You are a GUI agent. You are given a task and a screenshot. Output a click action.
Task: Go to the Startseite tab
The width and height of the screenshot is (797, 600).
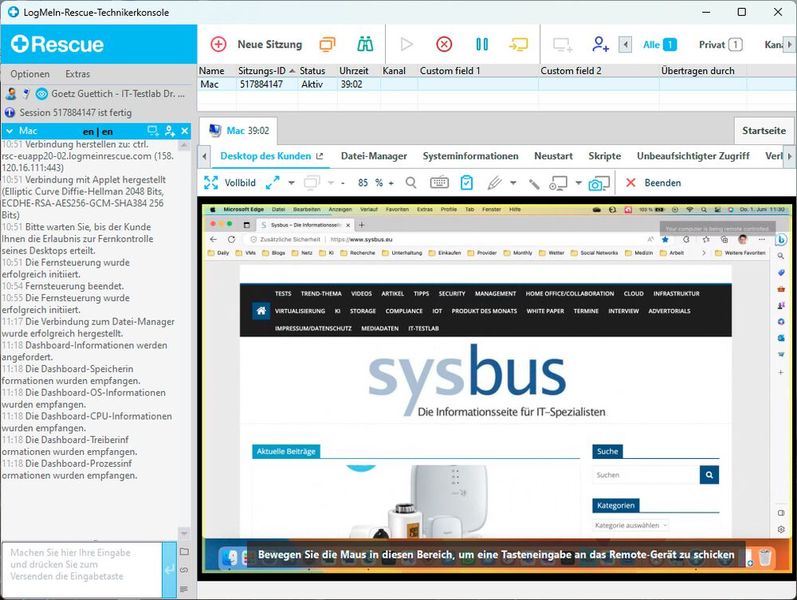point(763,131)
